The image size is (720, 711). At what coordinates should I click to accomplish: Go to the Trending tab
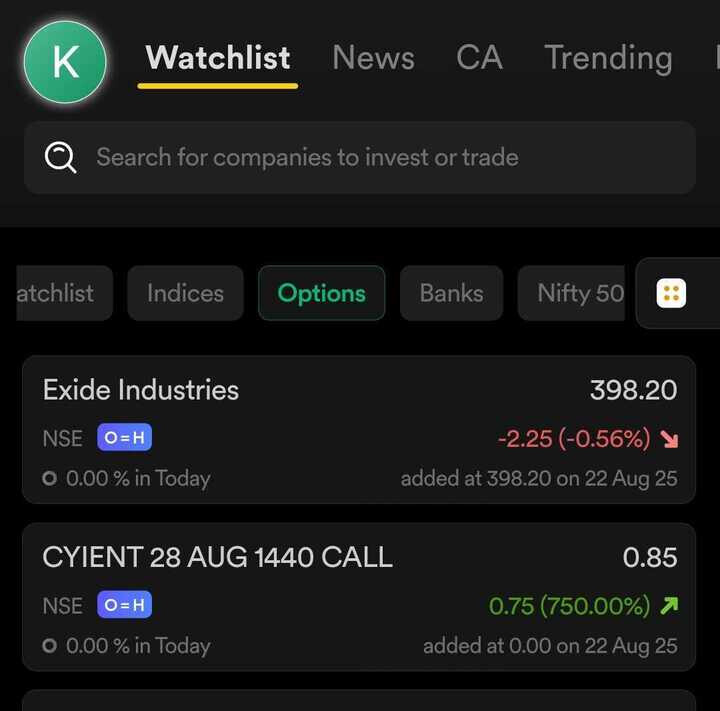tap(608, 58)
